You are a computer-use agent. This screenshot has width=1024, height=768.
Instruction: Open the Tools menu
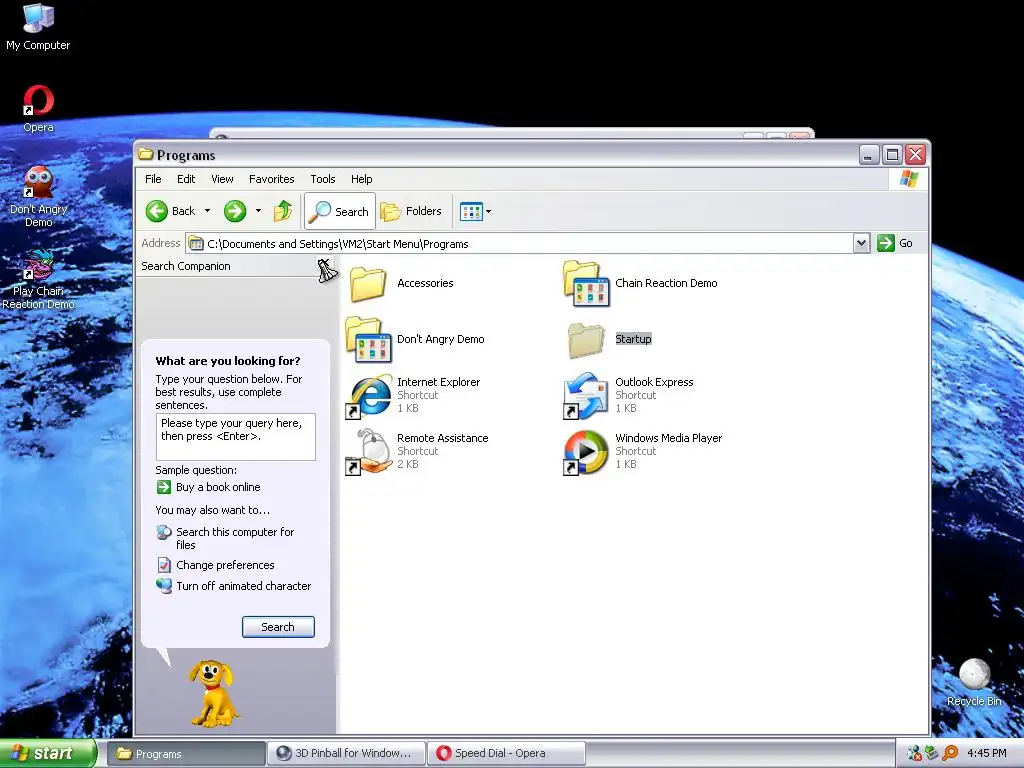(x=323, y=179)
